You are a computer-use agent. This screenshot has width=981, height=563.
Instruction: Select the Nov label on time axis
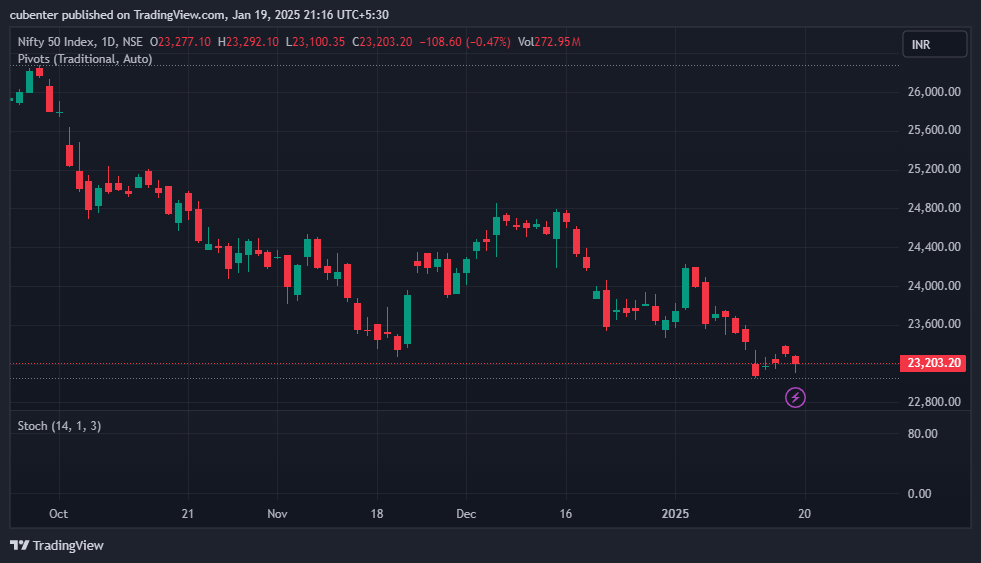277,513
